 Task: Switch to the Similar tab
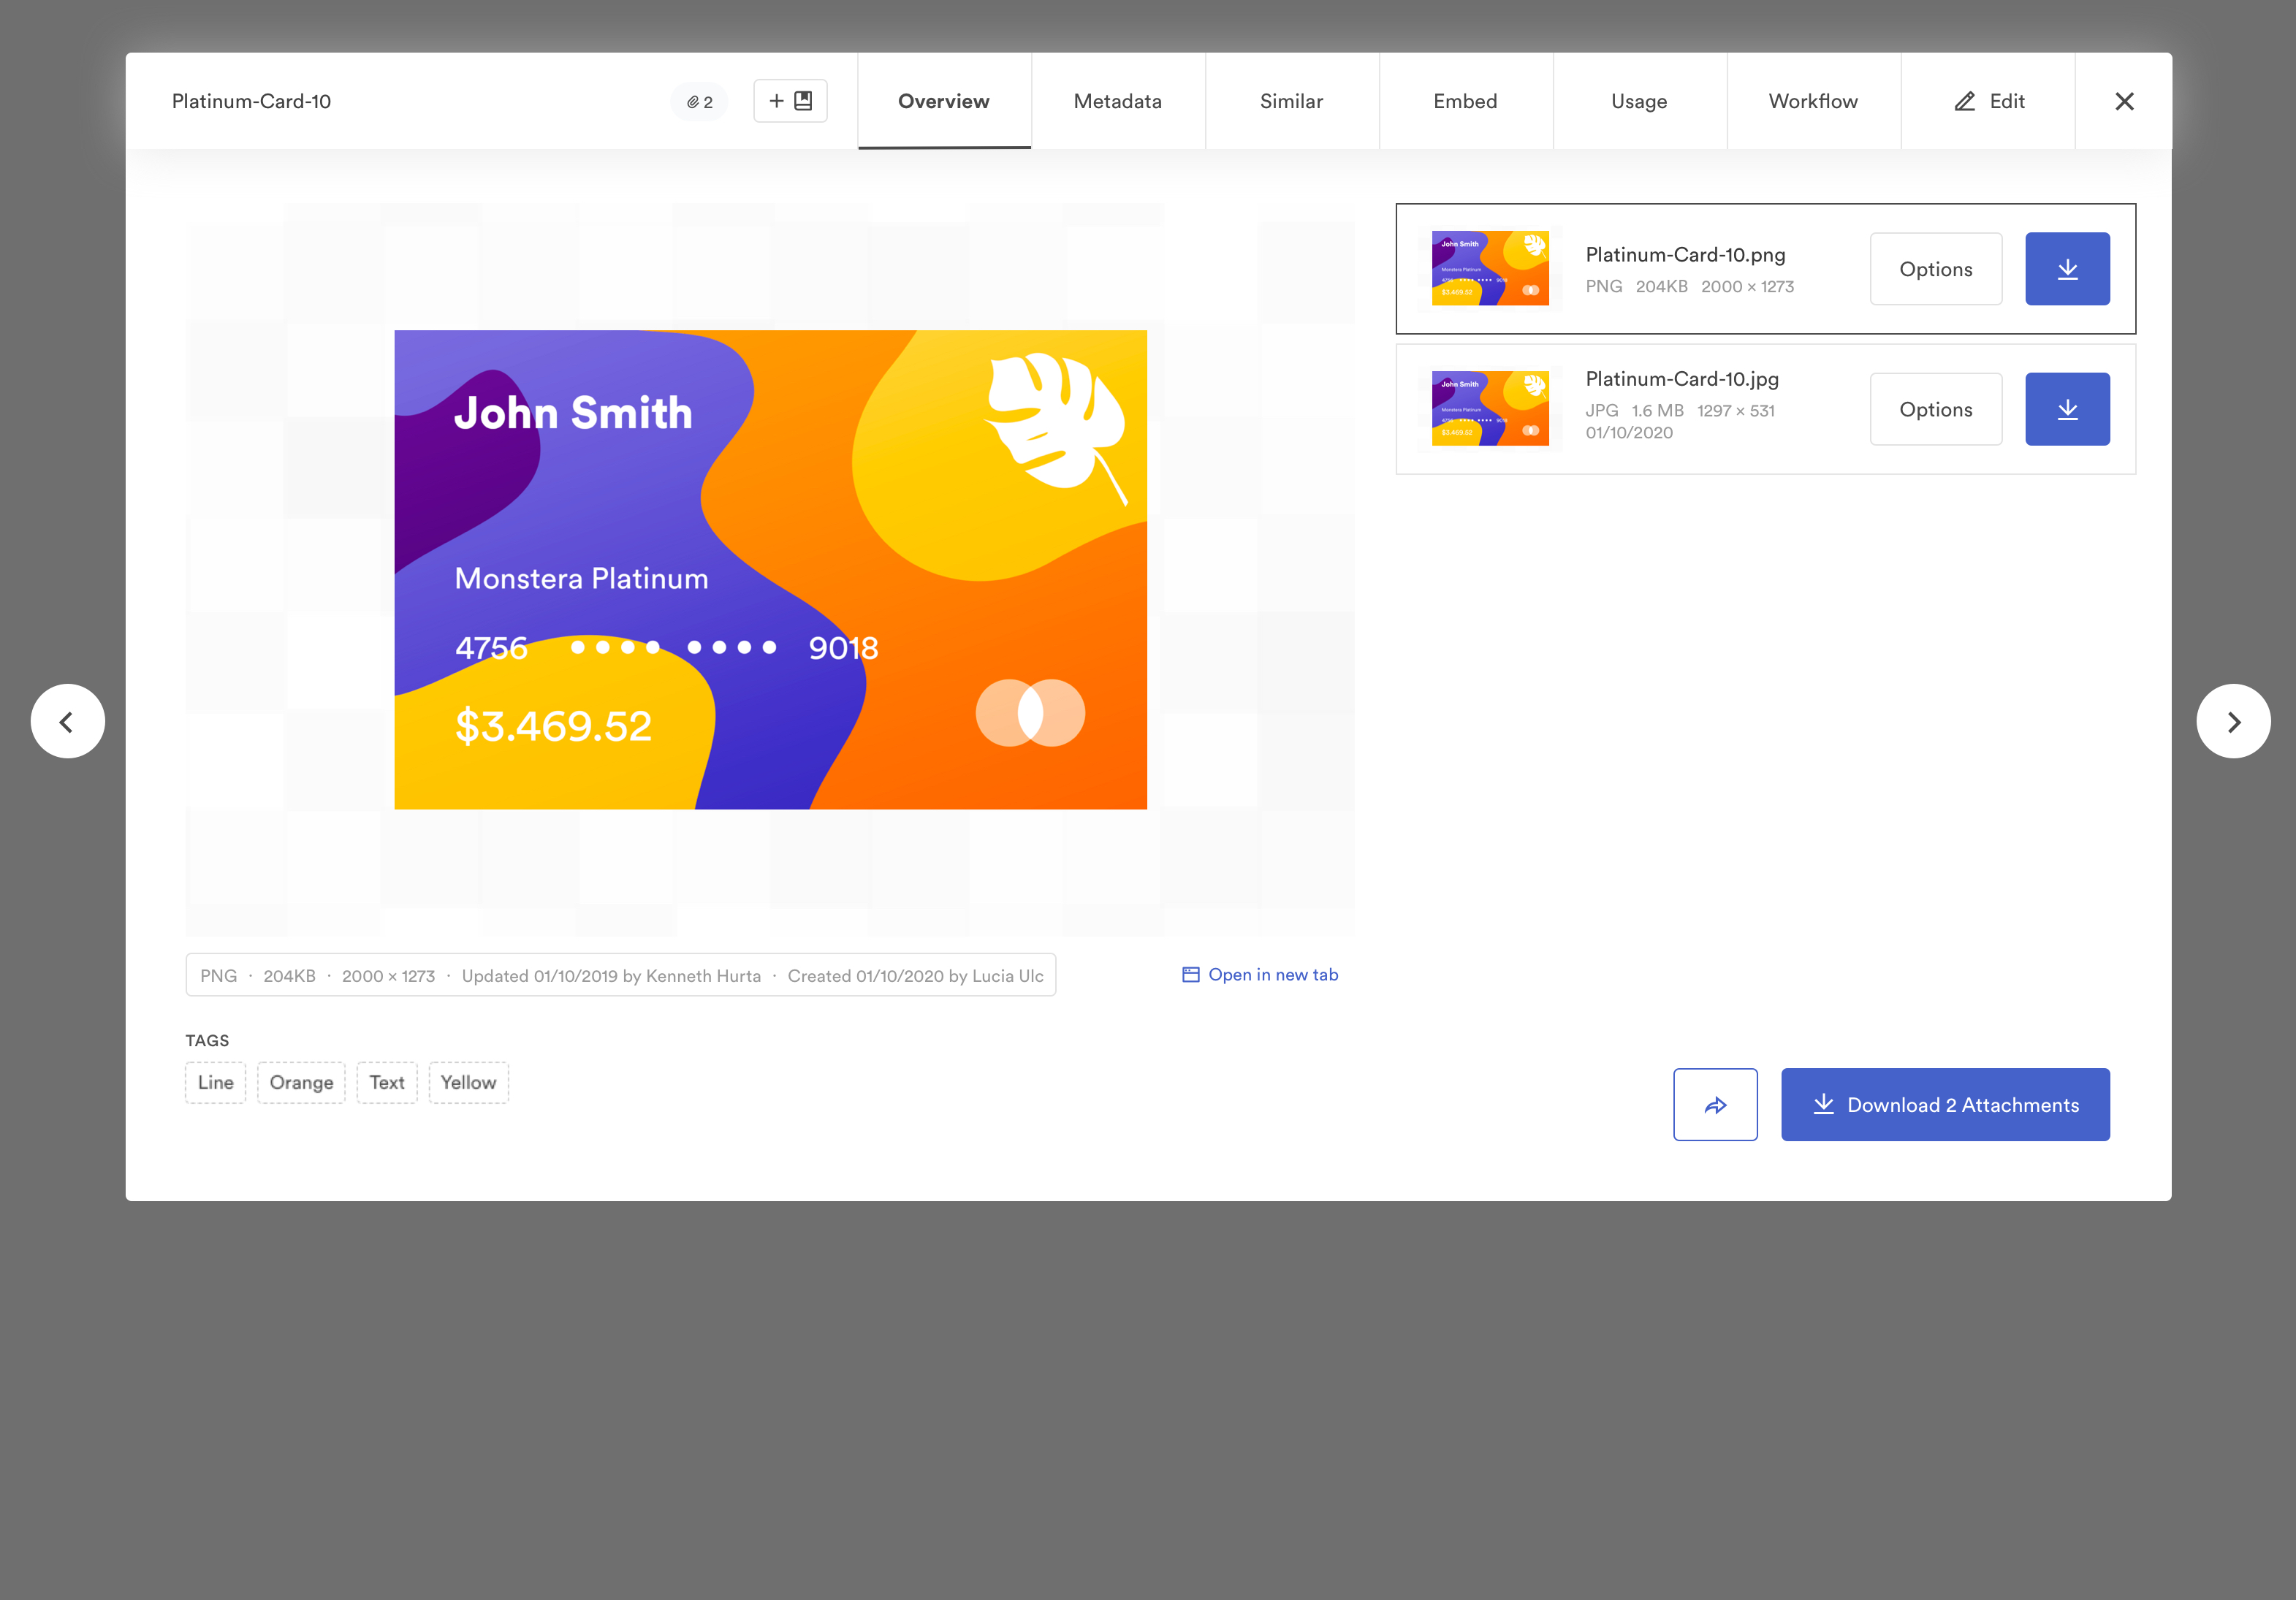tap(1292, 101)
